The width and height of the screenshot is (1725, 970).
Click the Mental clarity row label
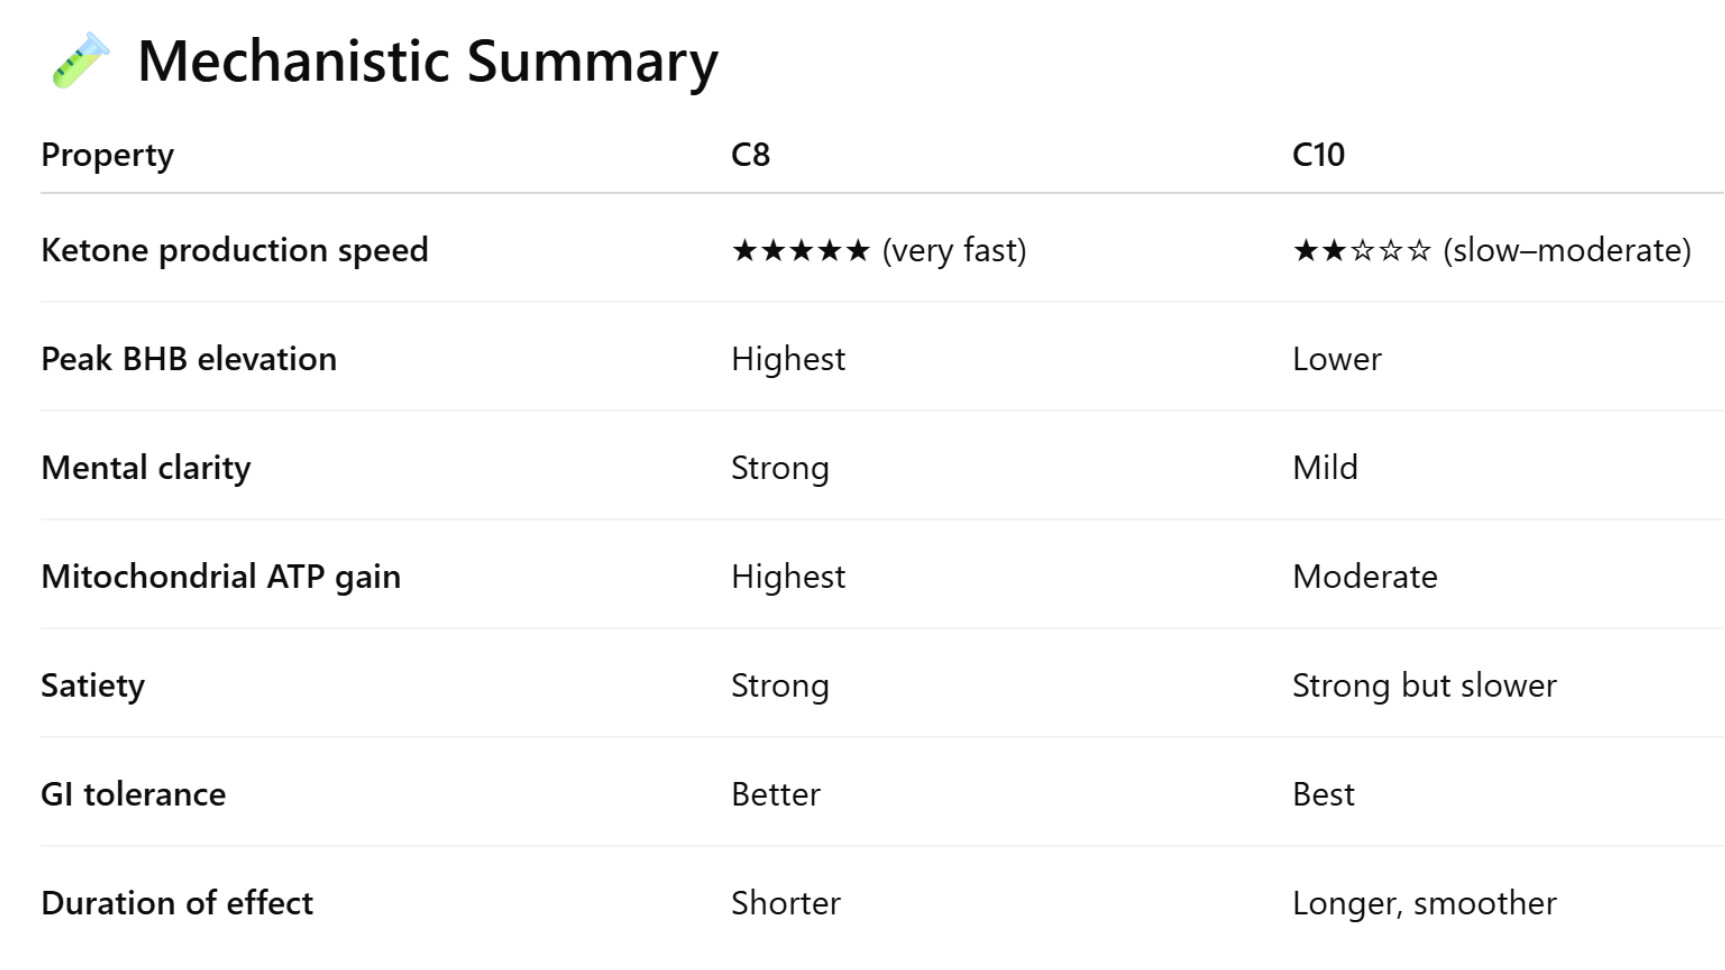pos(145,468)
